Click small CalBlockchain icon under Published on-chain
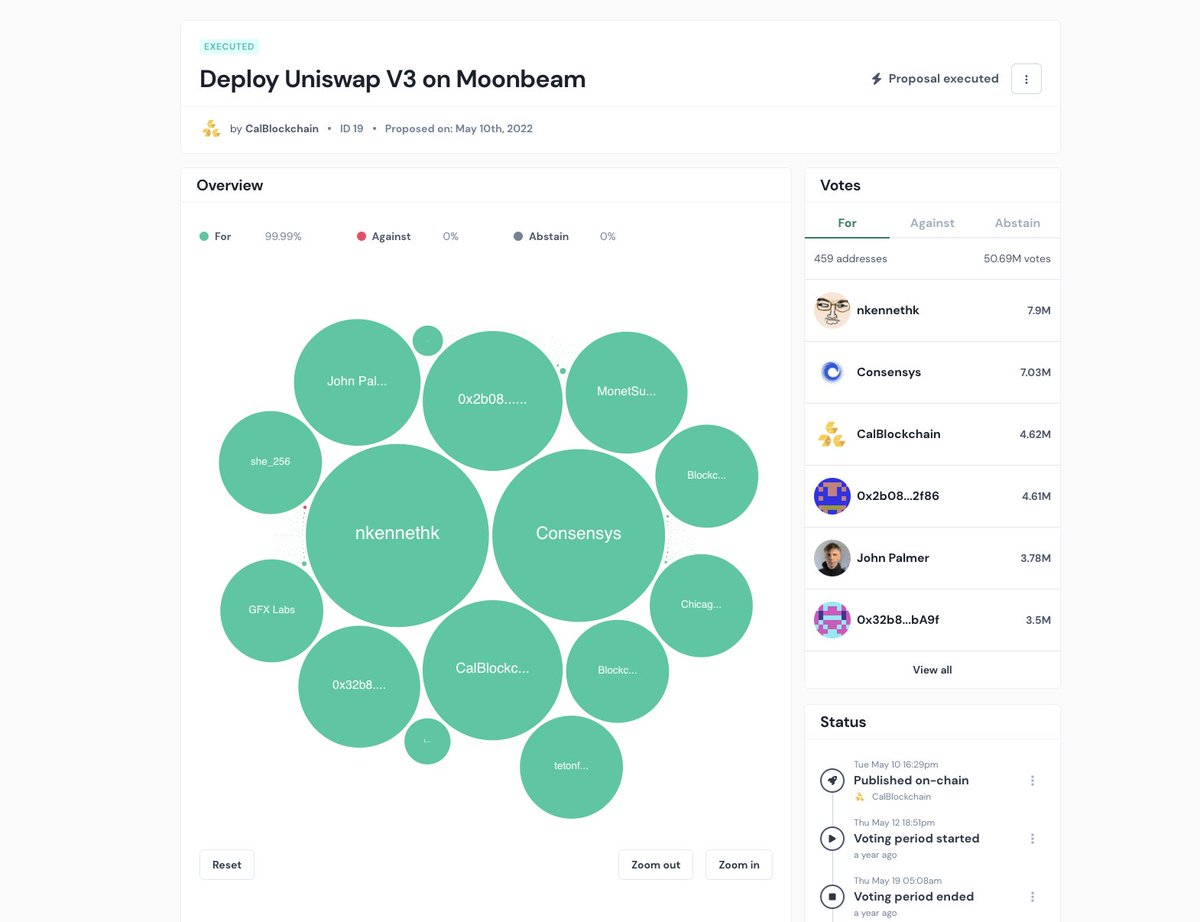 click(x=859, y=797)
